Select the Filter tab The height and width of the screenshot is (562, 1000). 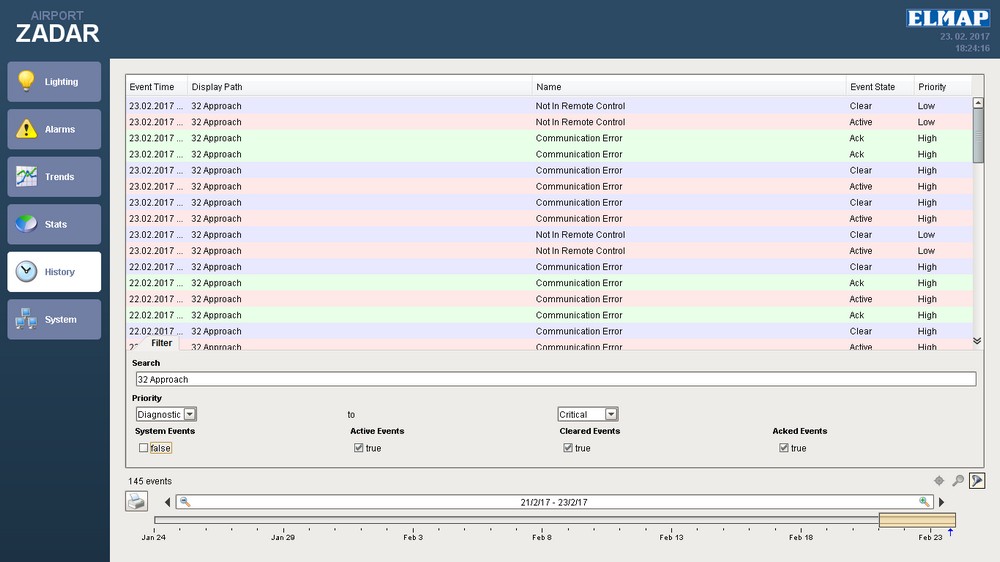(x=161, y=343)
